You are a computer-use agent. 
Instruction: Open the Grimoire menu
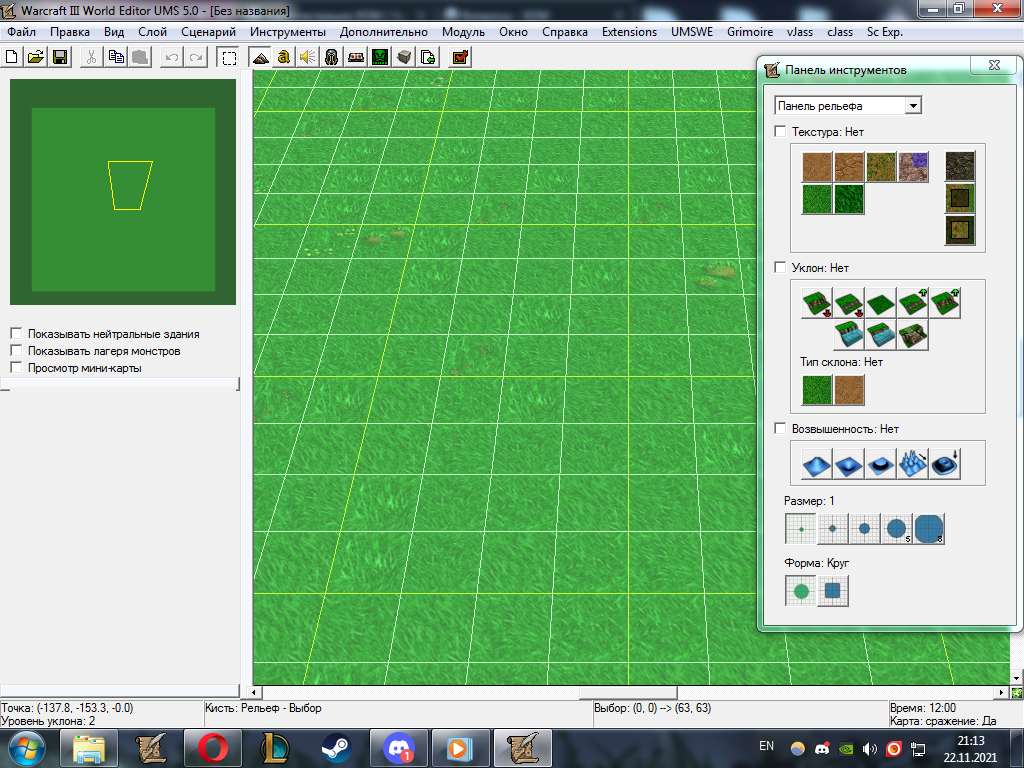750,31
